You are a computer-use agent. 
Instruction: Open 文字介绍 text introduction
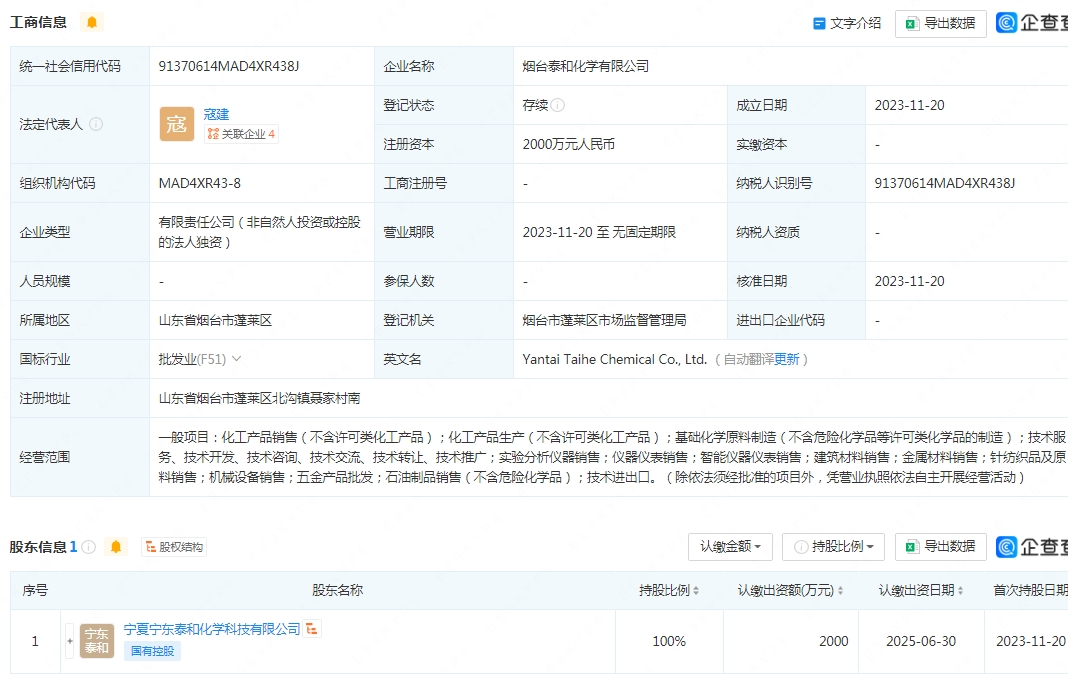[847, 23]
